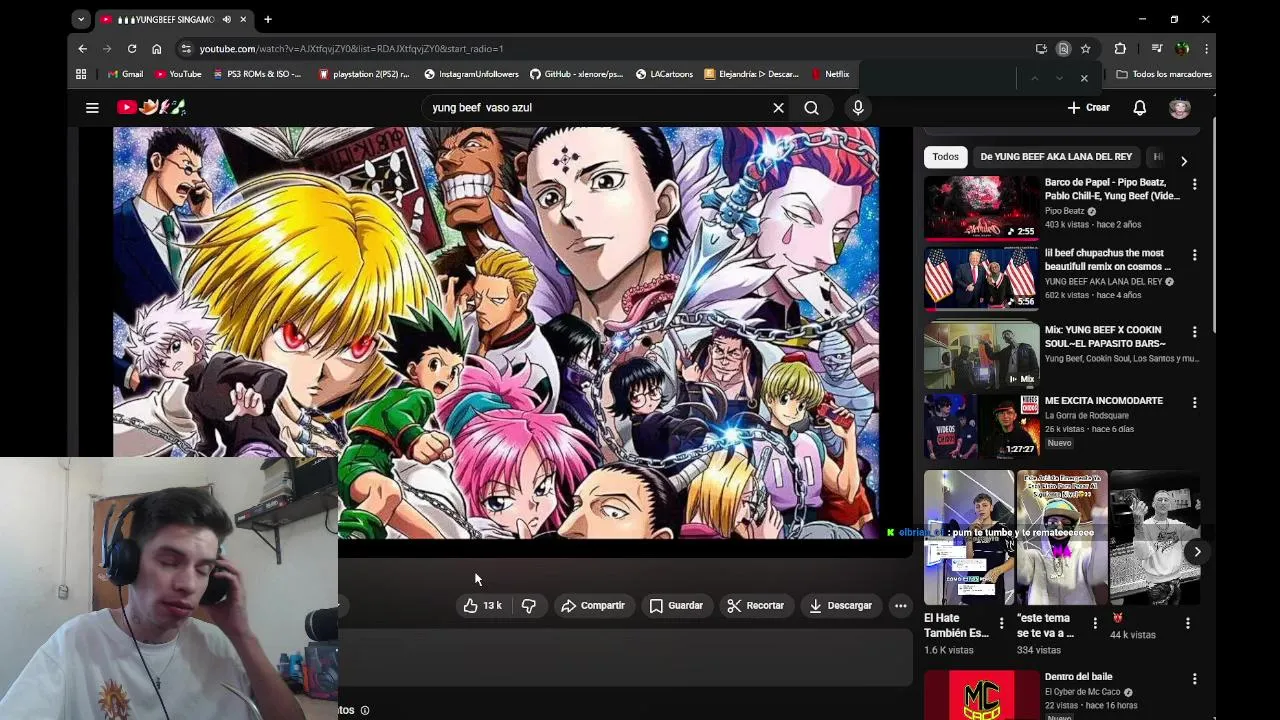Open Dentro del baile video title

(1078, 677)
